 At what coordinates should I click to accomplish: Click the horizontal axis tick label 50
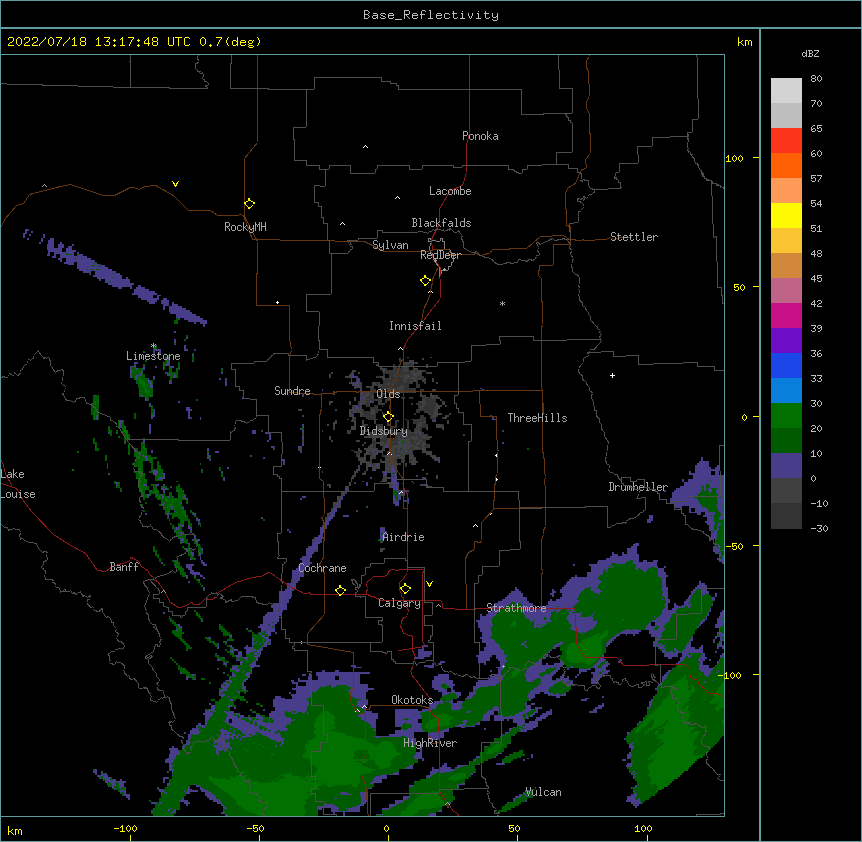click(514, 828)
